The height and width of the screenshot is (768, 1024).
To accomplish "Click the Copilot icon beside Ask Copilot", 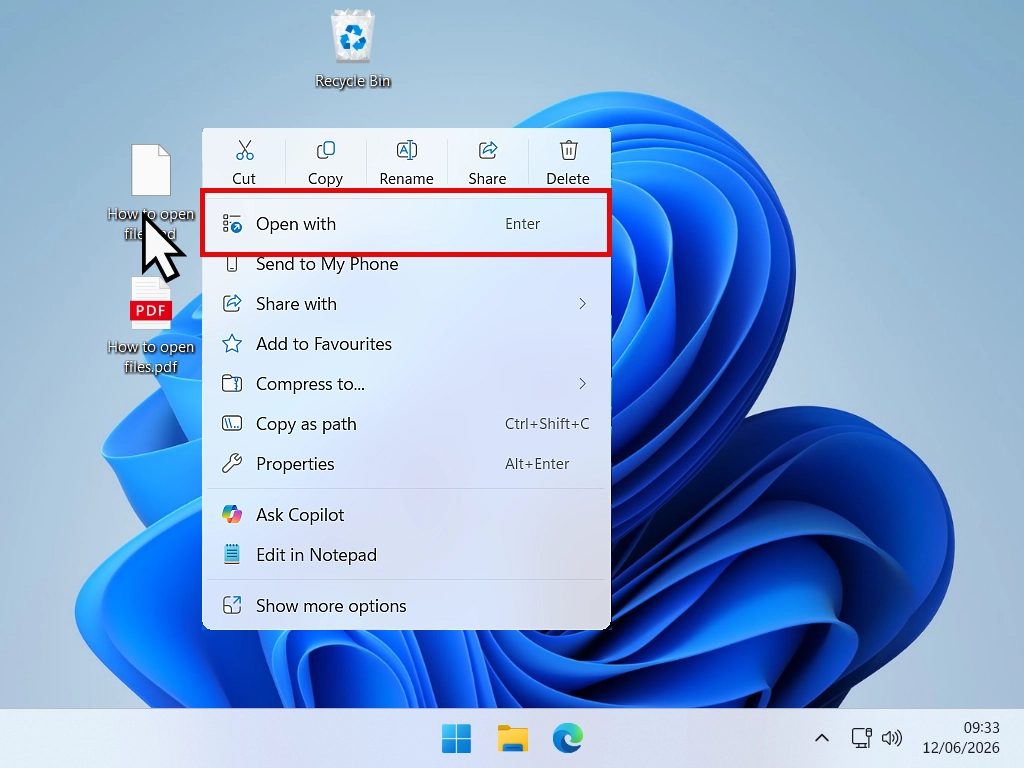I will pos(232,514).
